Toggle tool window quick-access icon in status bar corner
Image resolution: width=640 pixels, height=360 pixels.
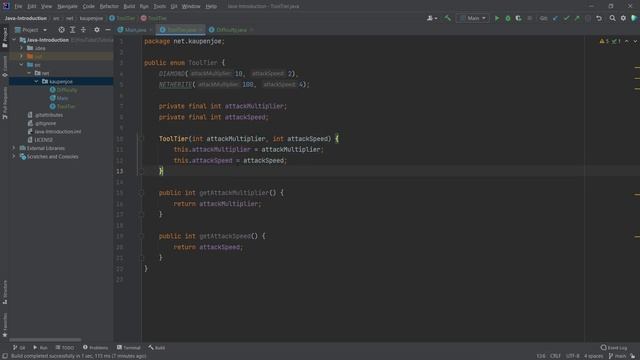(4, 356)
